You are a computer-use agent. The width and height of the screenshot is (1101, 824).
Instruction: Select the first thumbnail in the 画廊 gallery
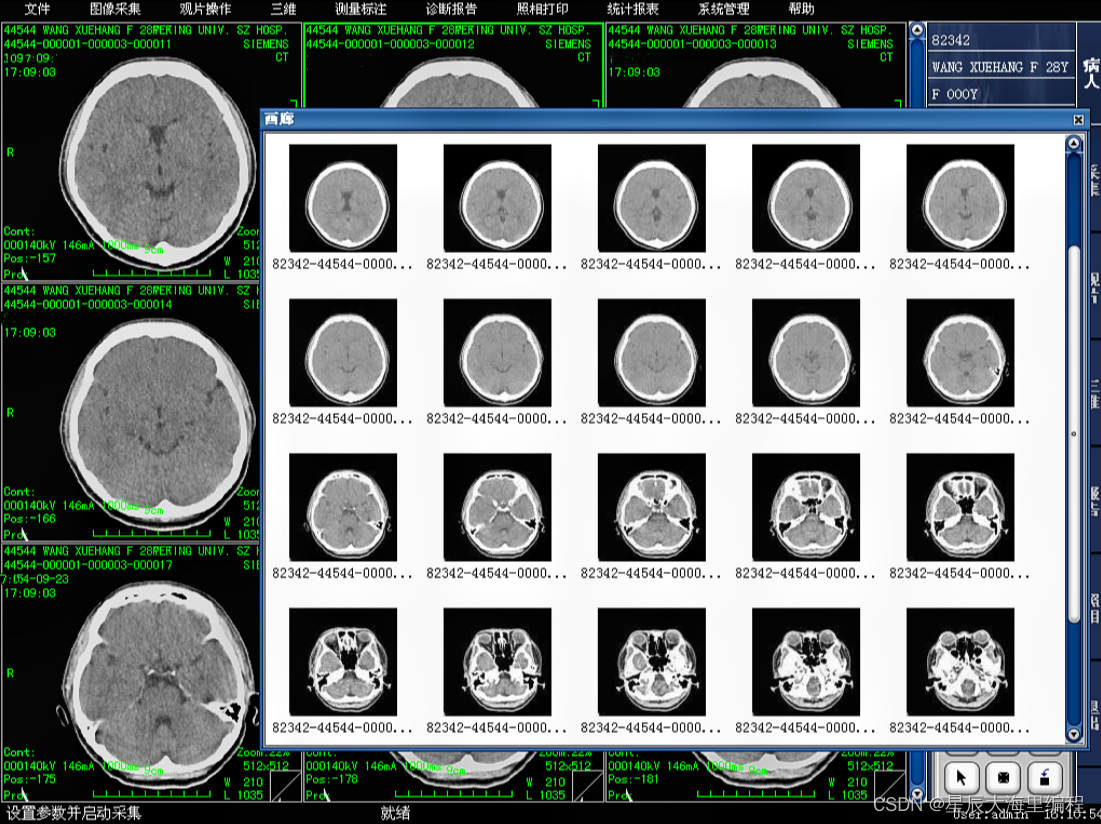343,196
